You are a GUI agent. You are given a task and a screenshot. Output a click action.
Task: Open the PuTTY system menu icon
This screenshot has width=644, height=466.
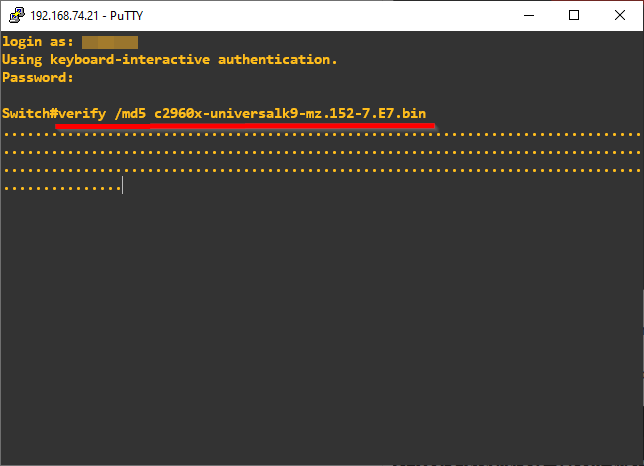13,15
